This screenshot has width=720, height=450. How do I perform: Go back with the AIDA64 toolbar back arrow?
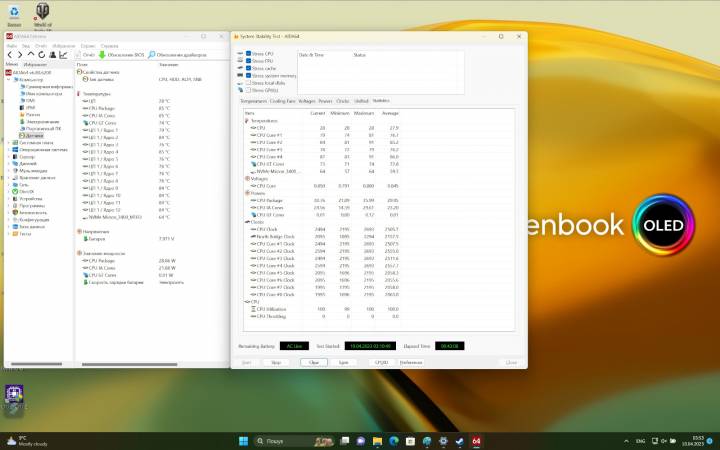pyautogui.click(x=10, y=55)
